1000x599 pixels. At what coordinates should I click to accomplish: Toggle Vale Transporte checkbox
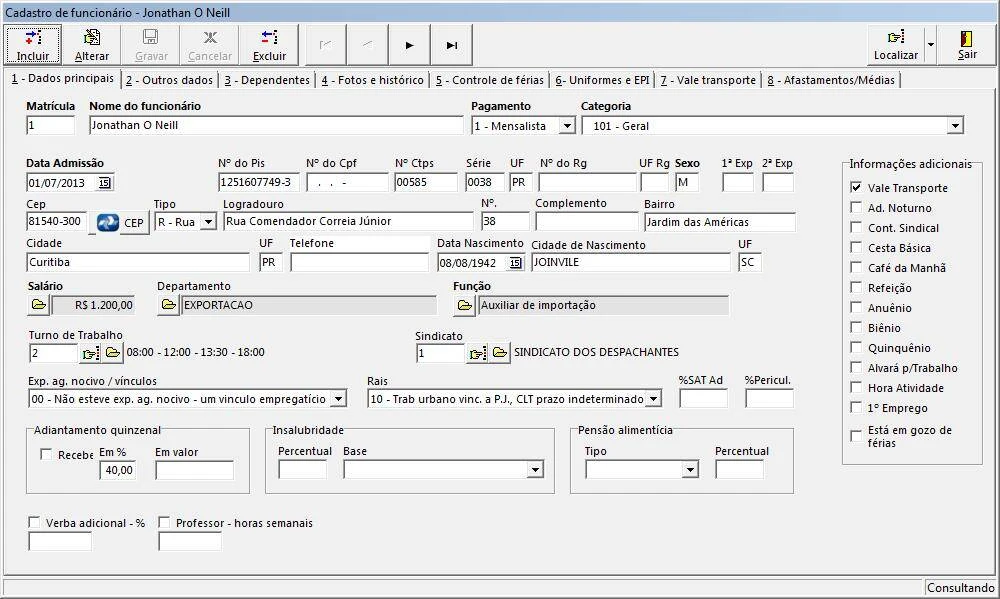point(856,187)
